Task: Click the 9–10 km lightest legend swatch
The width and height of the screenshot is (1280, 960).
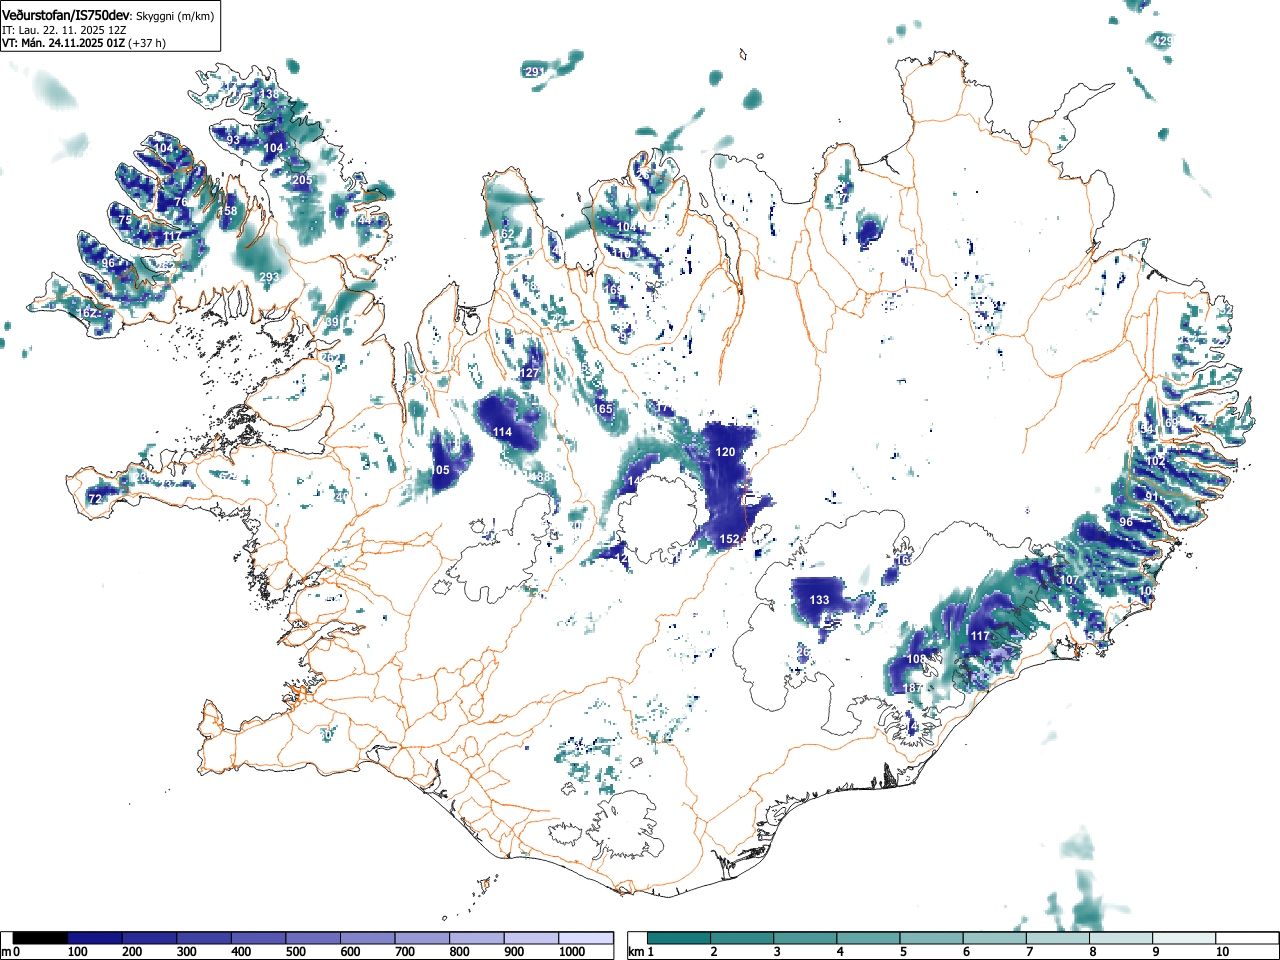Action: point(1185,938)
